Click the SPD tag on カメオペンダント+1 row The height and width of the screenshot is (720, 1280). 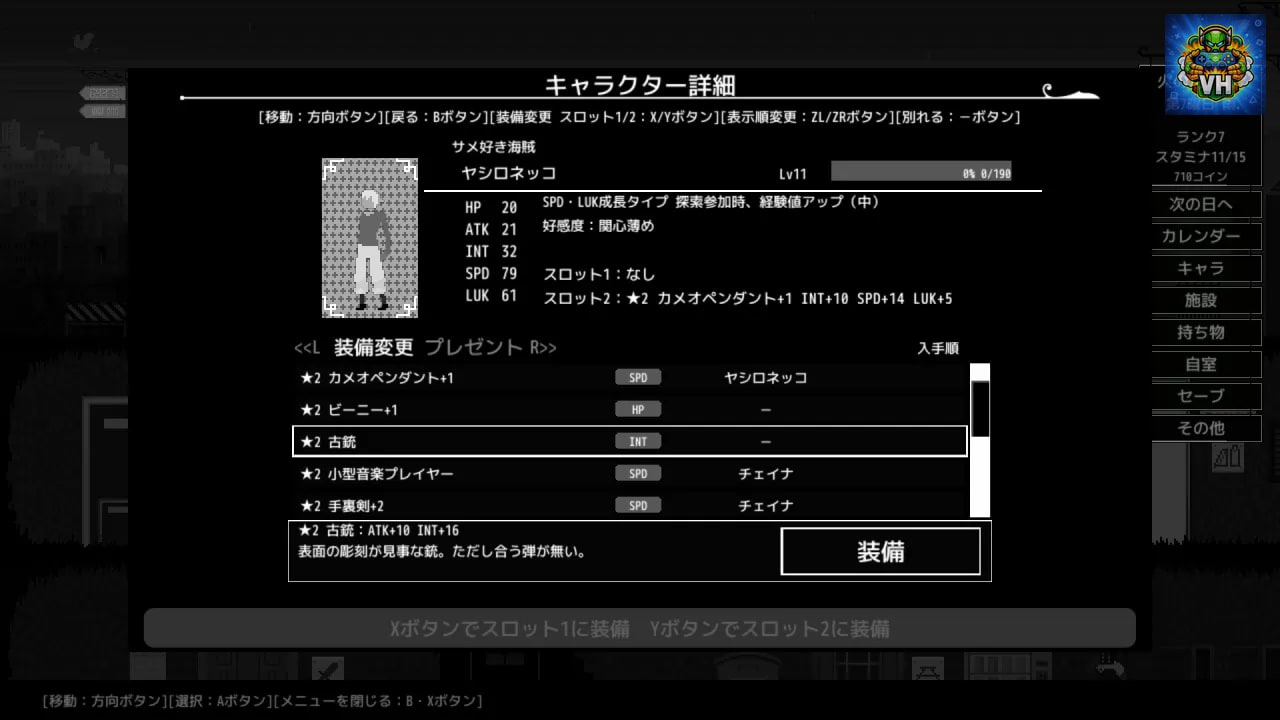638,378
